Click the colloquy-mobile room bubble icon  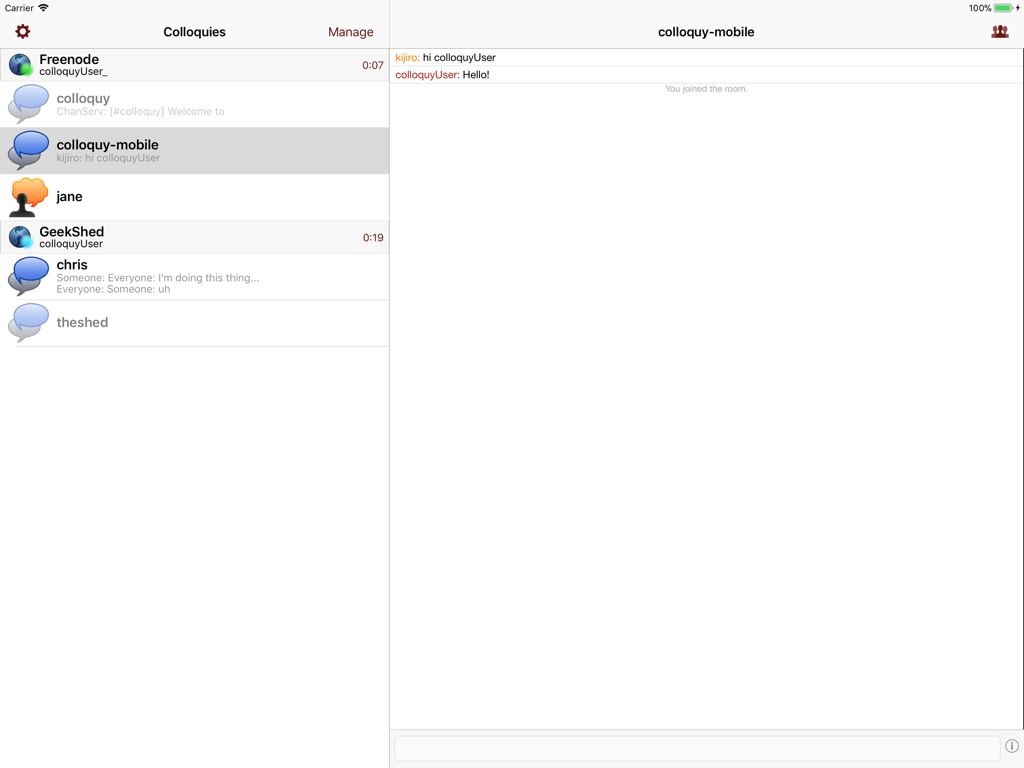[28, 150]
